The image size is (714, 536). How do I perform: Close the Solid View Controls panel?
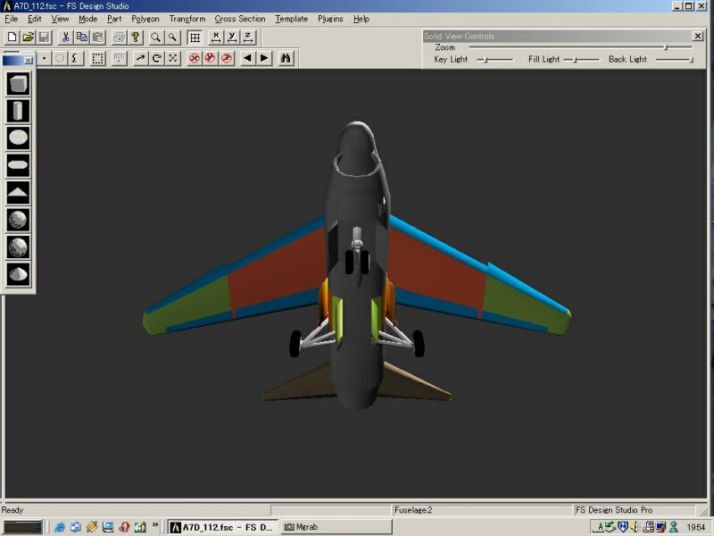coord(698,36)
